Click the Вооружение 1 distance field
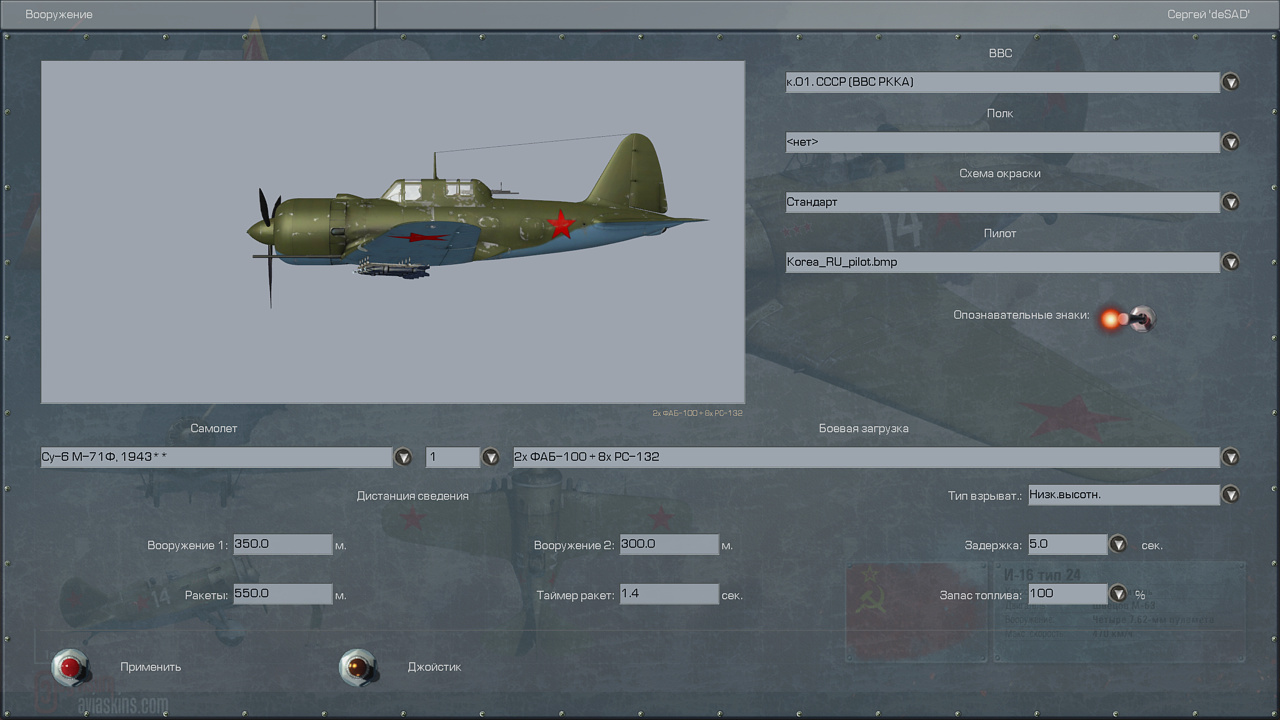The height and width of the screenshot is (720, 1280). (282, 545)
